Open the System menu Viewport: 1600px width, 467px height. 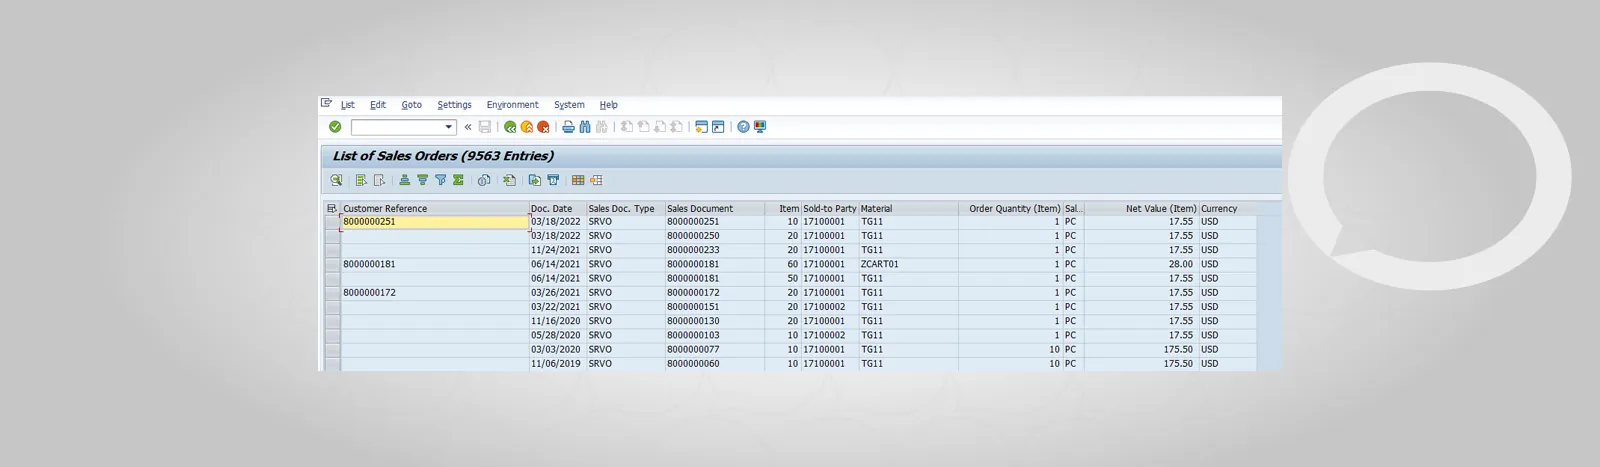[569, 105]
